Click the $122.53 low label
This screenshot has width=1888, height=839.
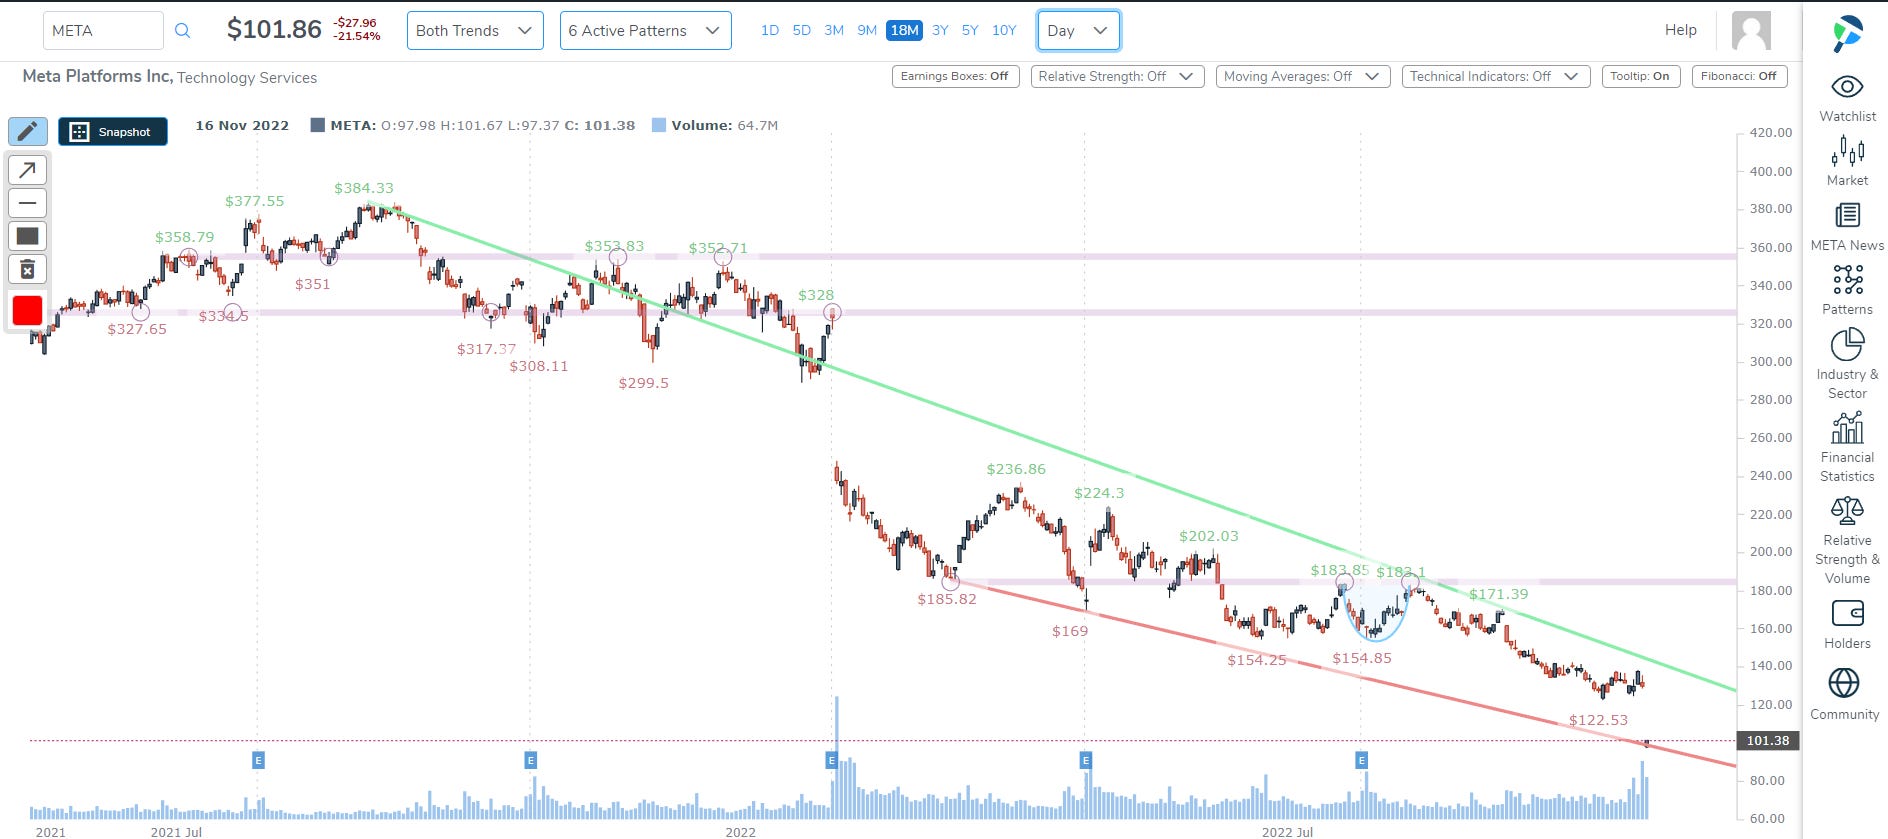(x=1598, y=720)
